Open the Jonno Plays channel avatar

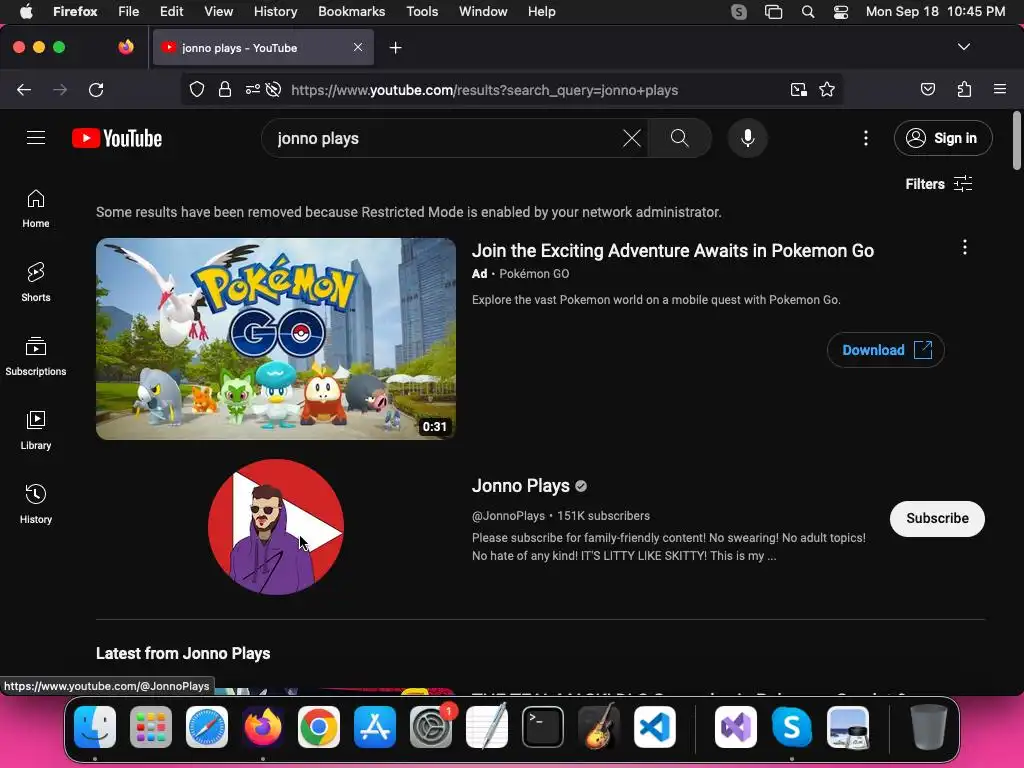276,526
